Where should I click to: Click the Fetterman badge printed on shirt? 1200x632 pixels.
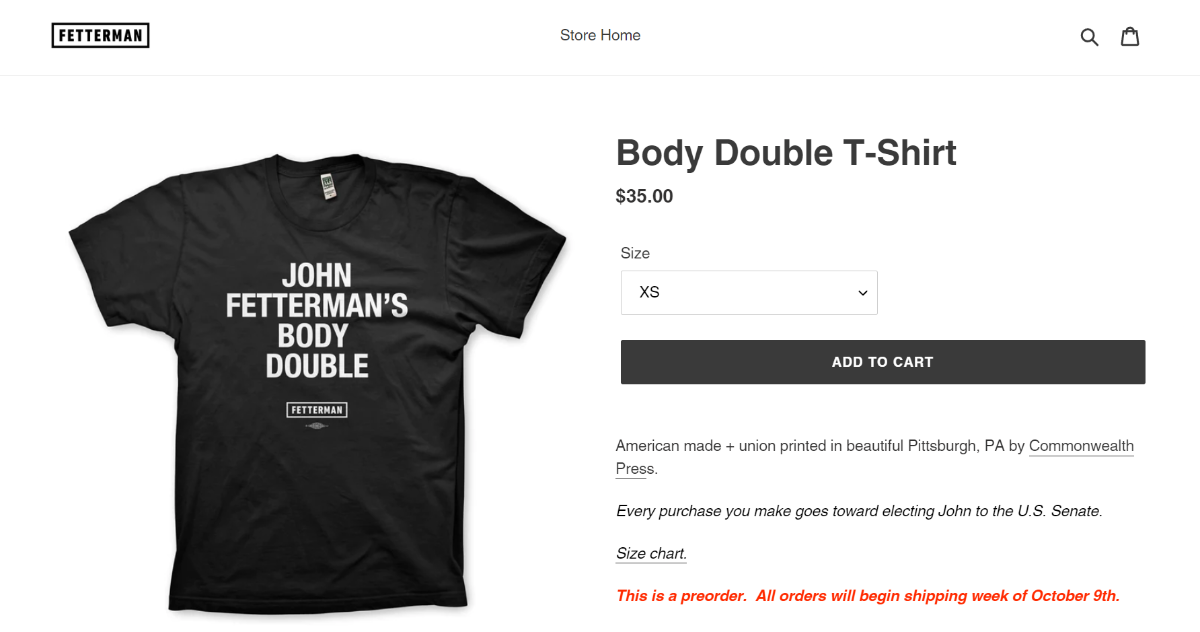(317, 410)
